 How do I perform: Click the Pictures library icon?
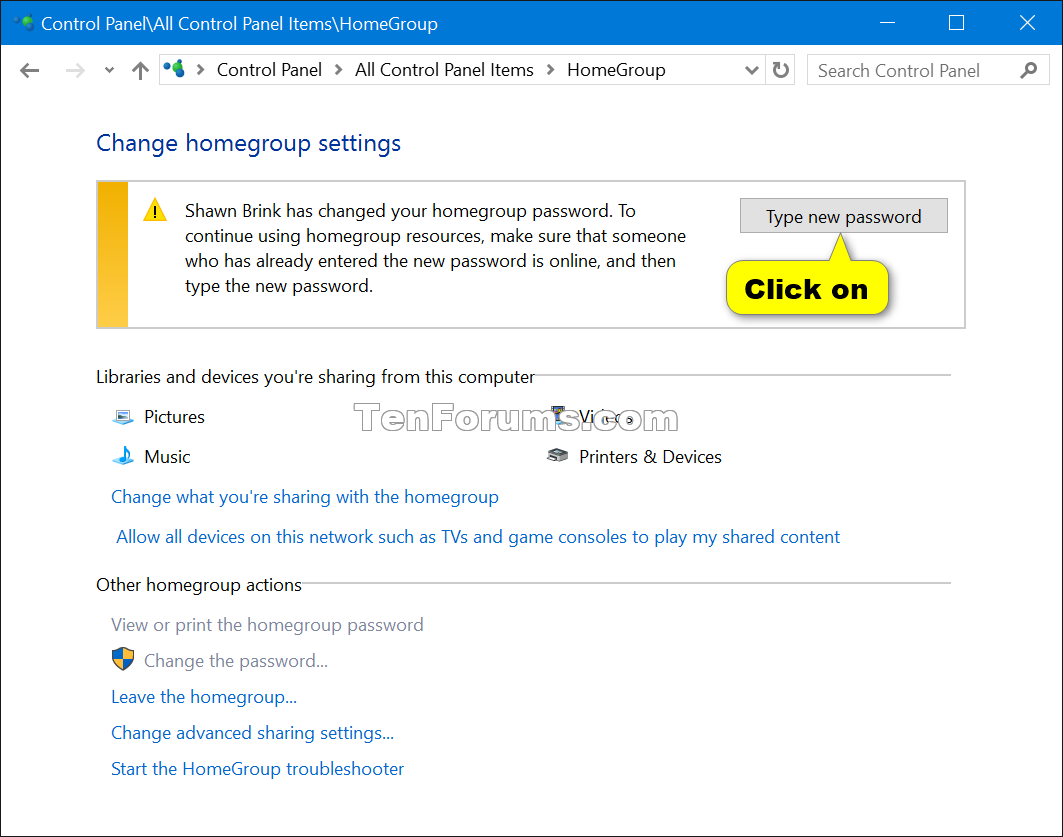click(x=123, y=417)
